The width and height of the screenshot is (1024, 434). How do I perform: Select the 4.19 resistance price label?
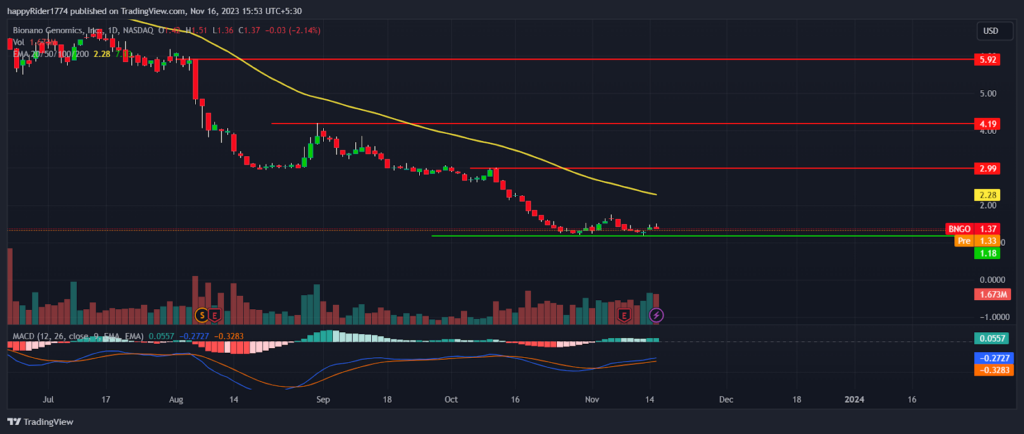click(x=986, y=123)
